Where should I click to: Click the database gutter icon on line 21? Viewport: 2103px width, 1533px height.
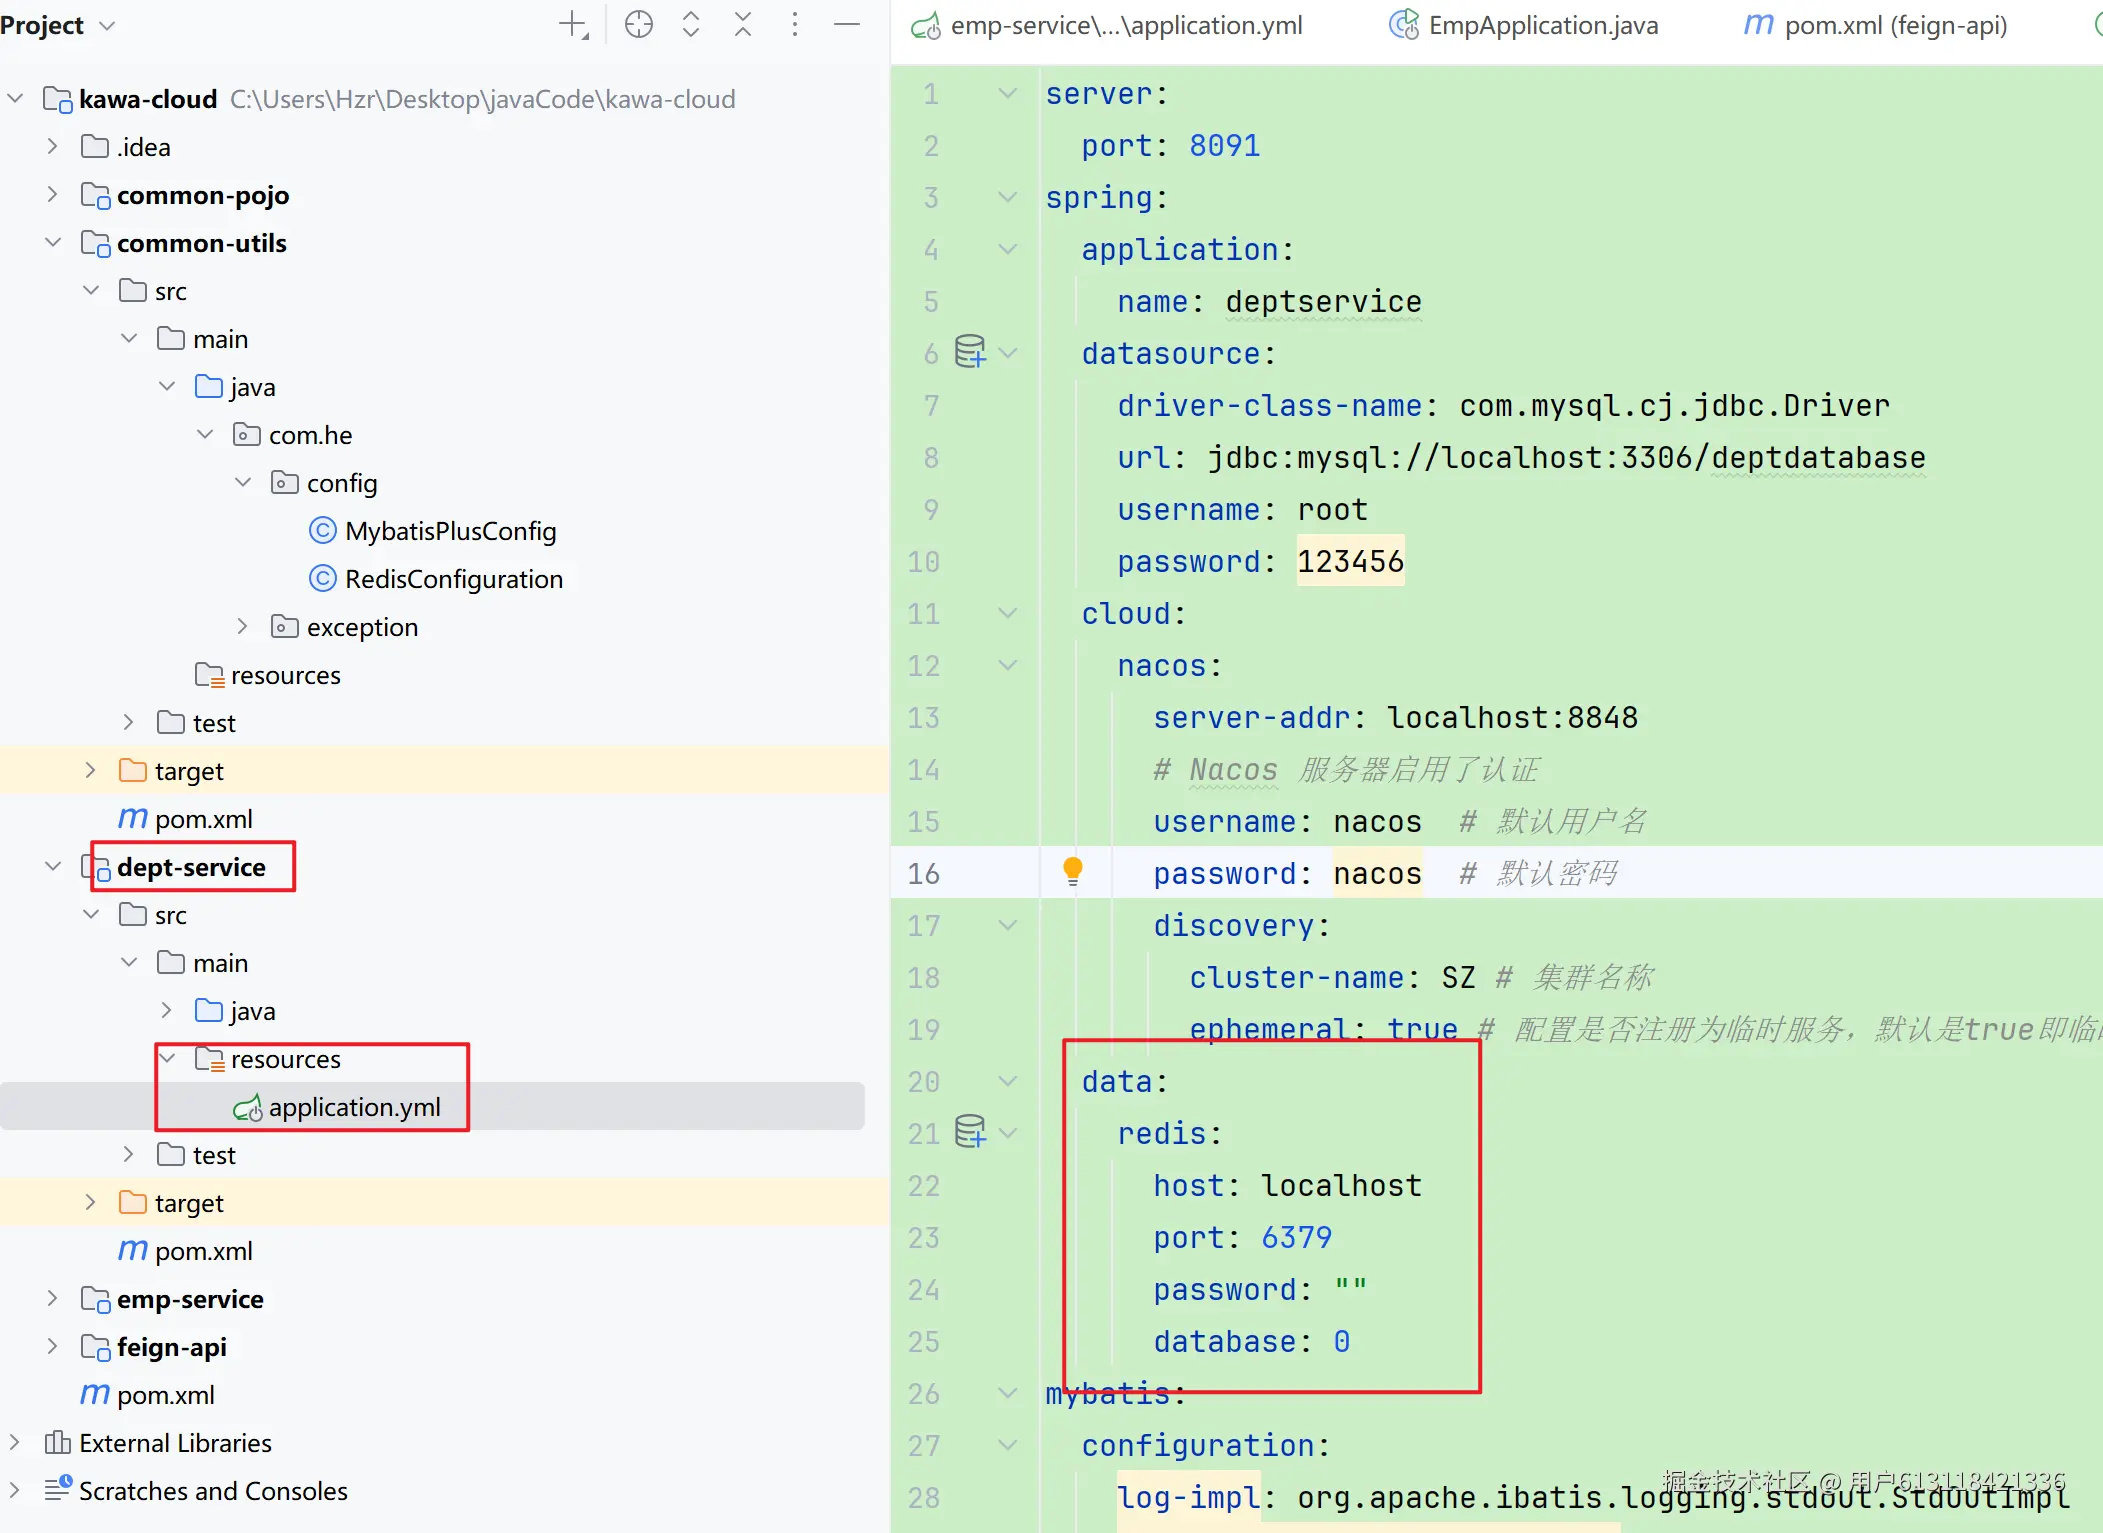[969, 1132]
